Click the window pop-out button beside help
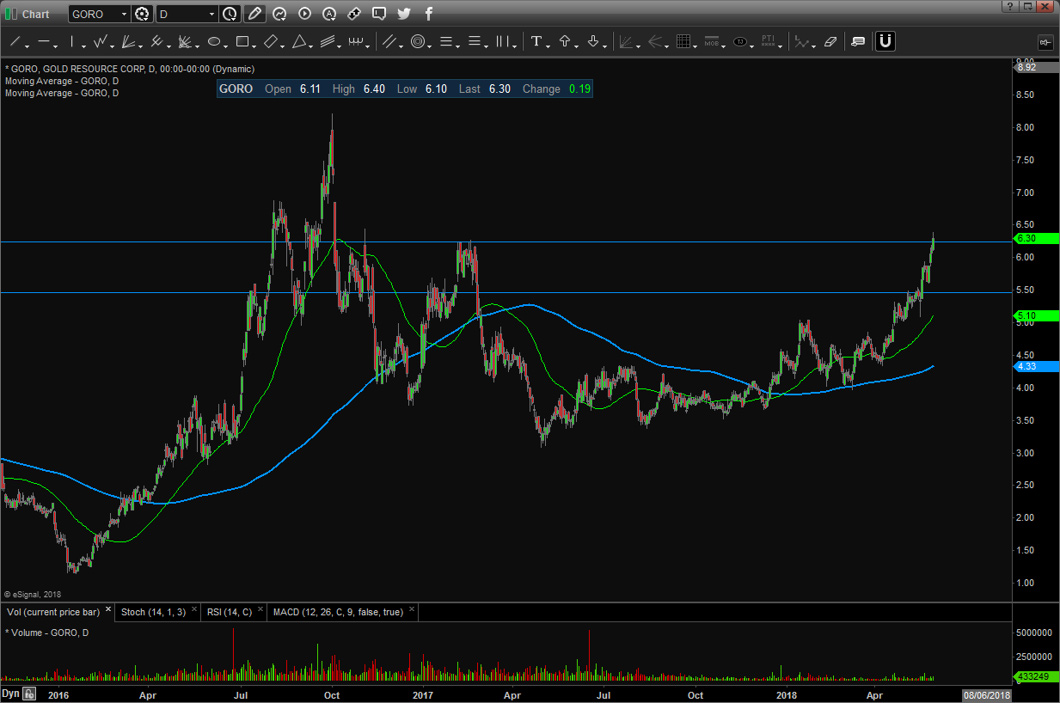 1028,6
